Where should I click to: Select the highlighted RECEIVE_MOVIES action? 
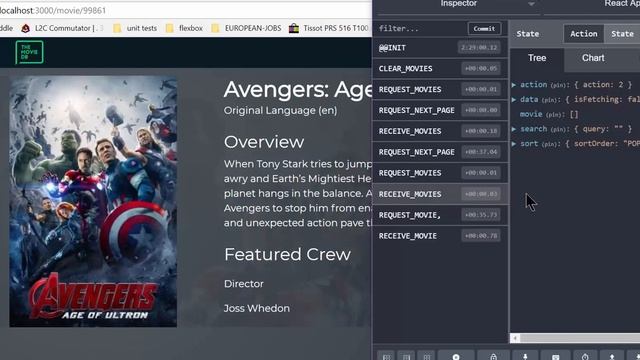point(440,194)
